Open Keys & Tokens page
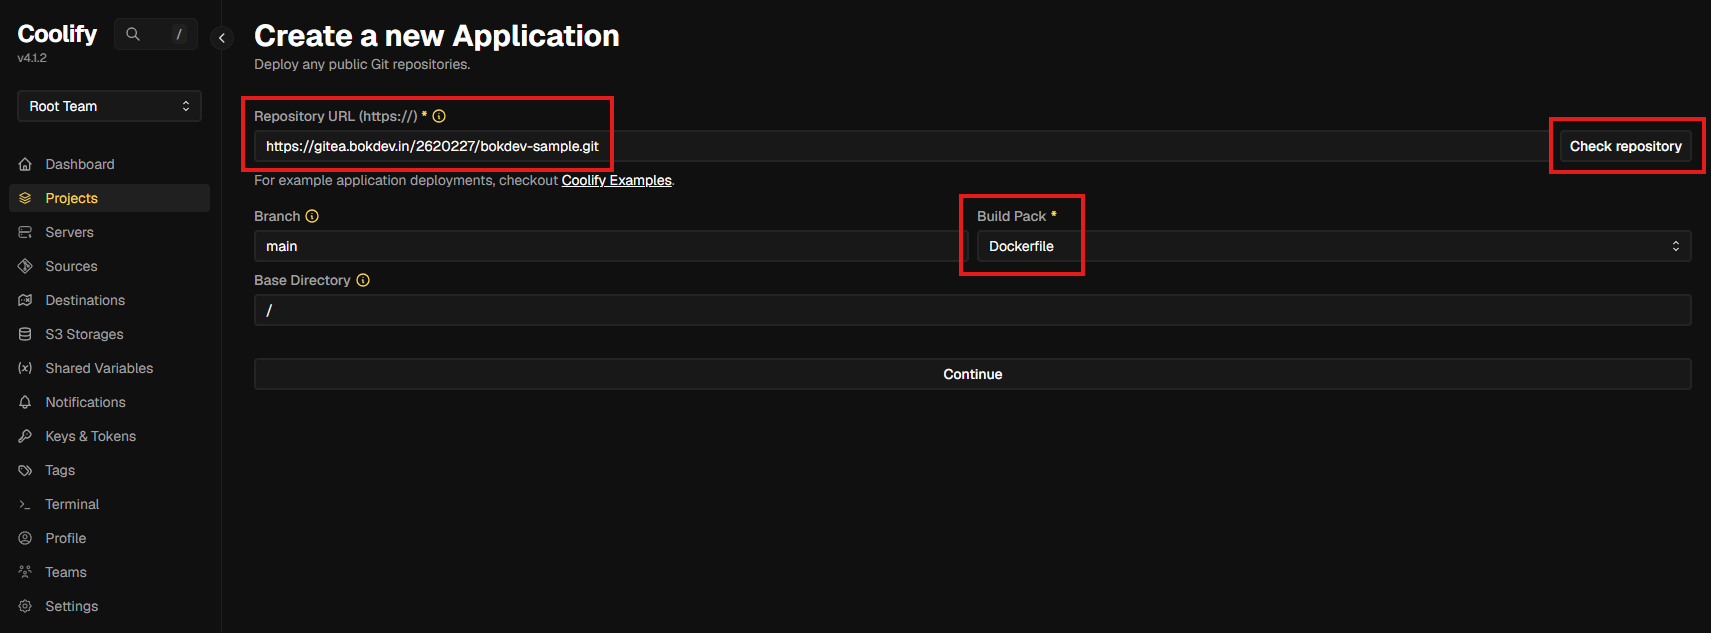Image resolution: width=1711 pixels, height=633 pixels. [x=109, y=436]
